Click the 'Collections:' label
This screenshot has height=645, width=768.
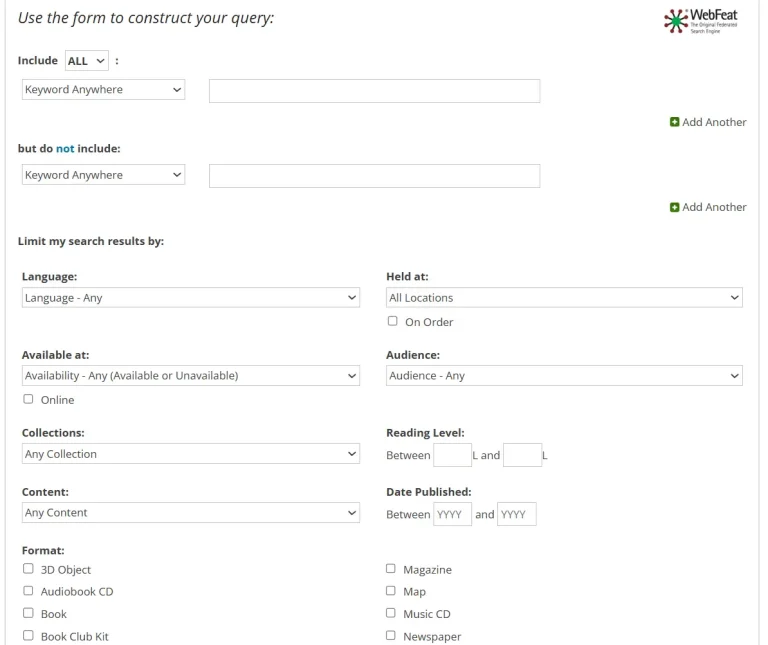pyautogui.click(x=53, y=433)
